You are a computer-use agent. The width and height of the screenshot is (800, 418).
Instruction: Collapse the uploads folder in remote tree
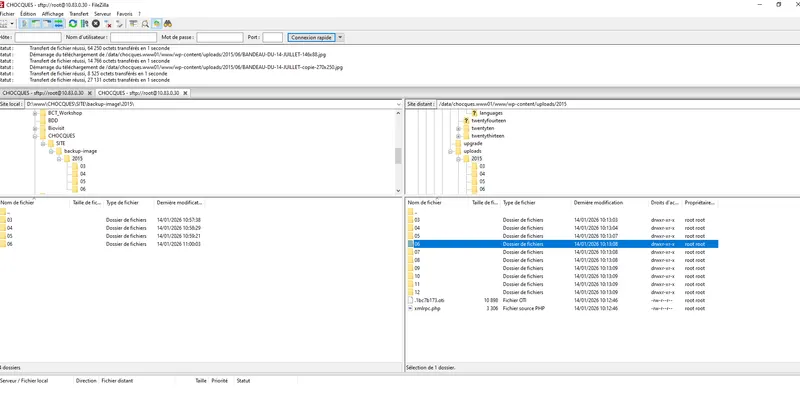pos(451,152)
